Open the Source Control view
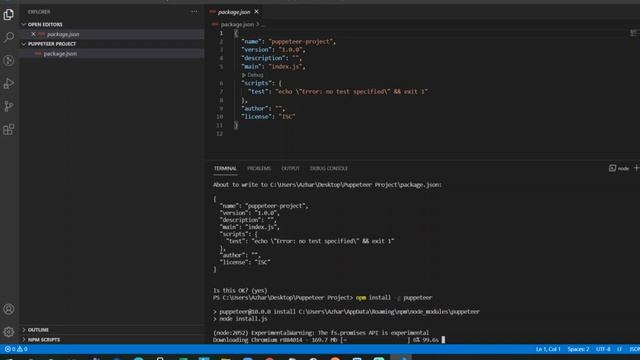 click(9, 106)
